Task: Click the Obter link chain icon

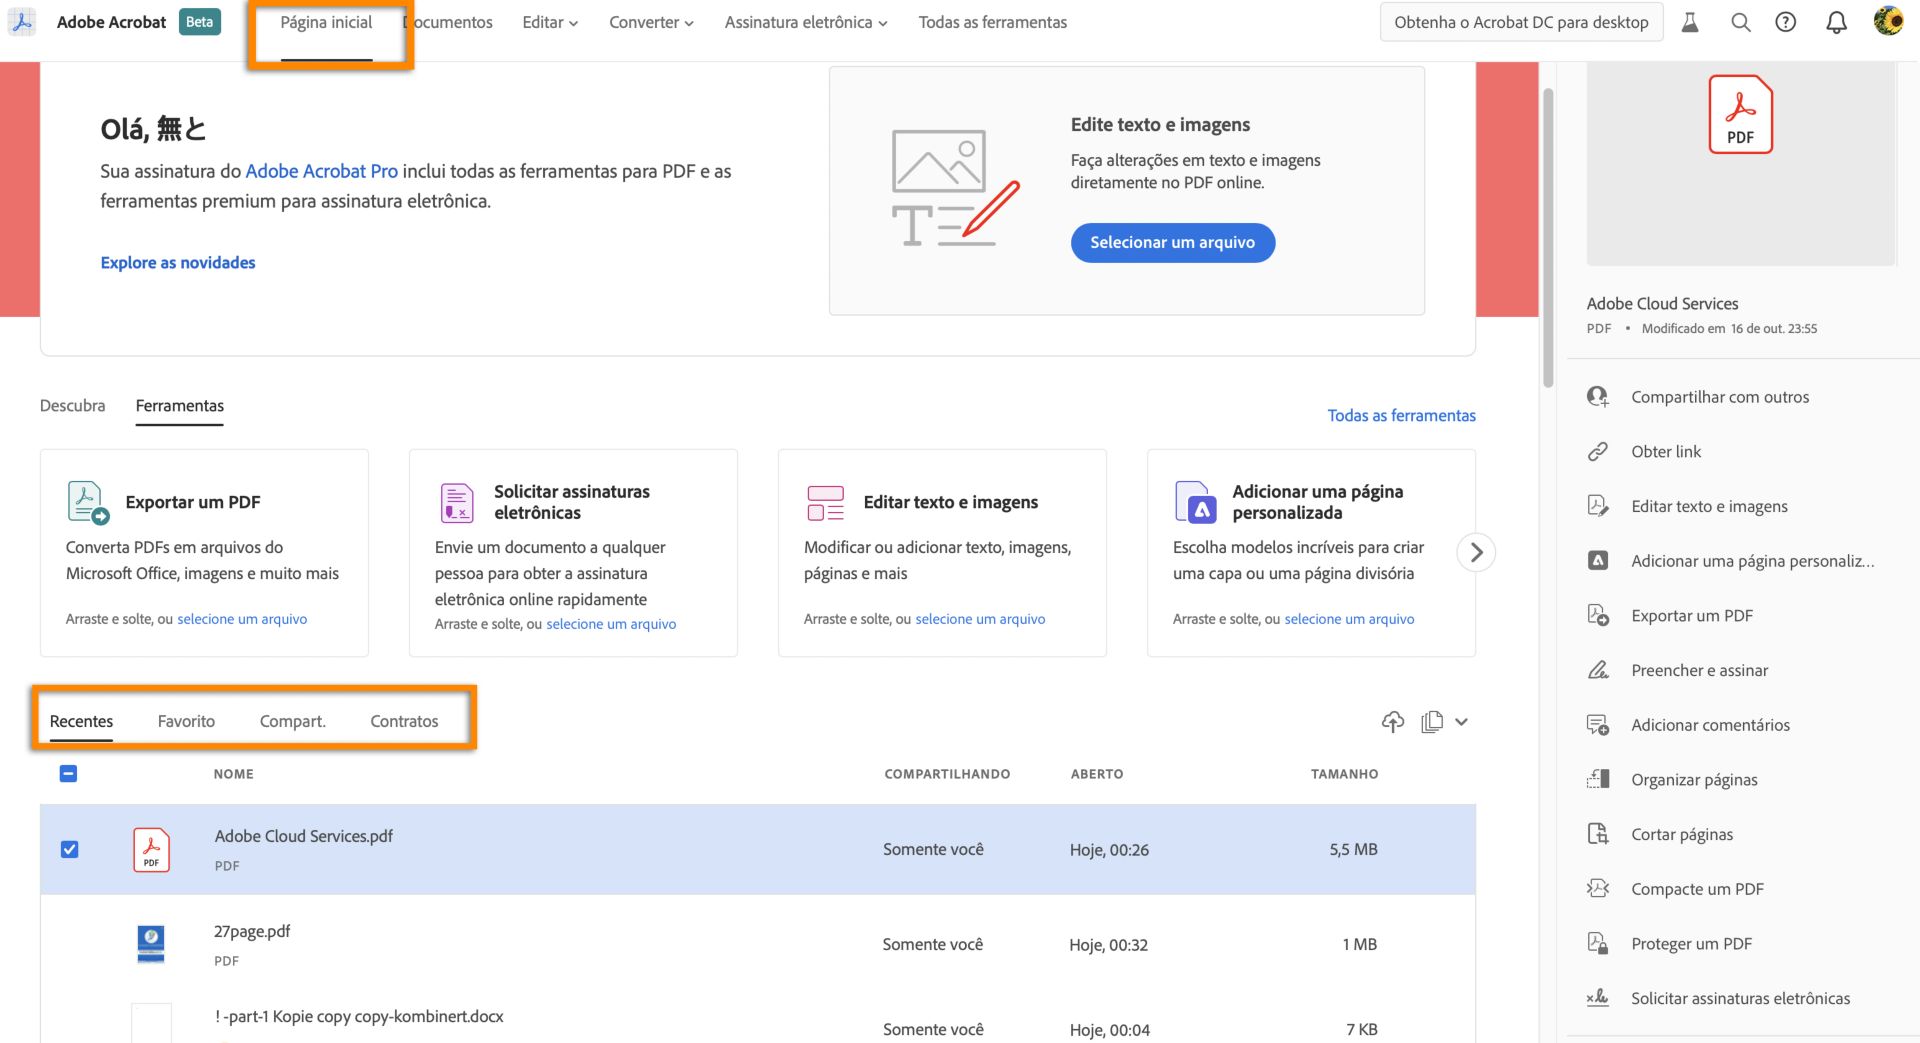Action: tap(1598, 452)
